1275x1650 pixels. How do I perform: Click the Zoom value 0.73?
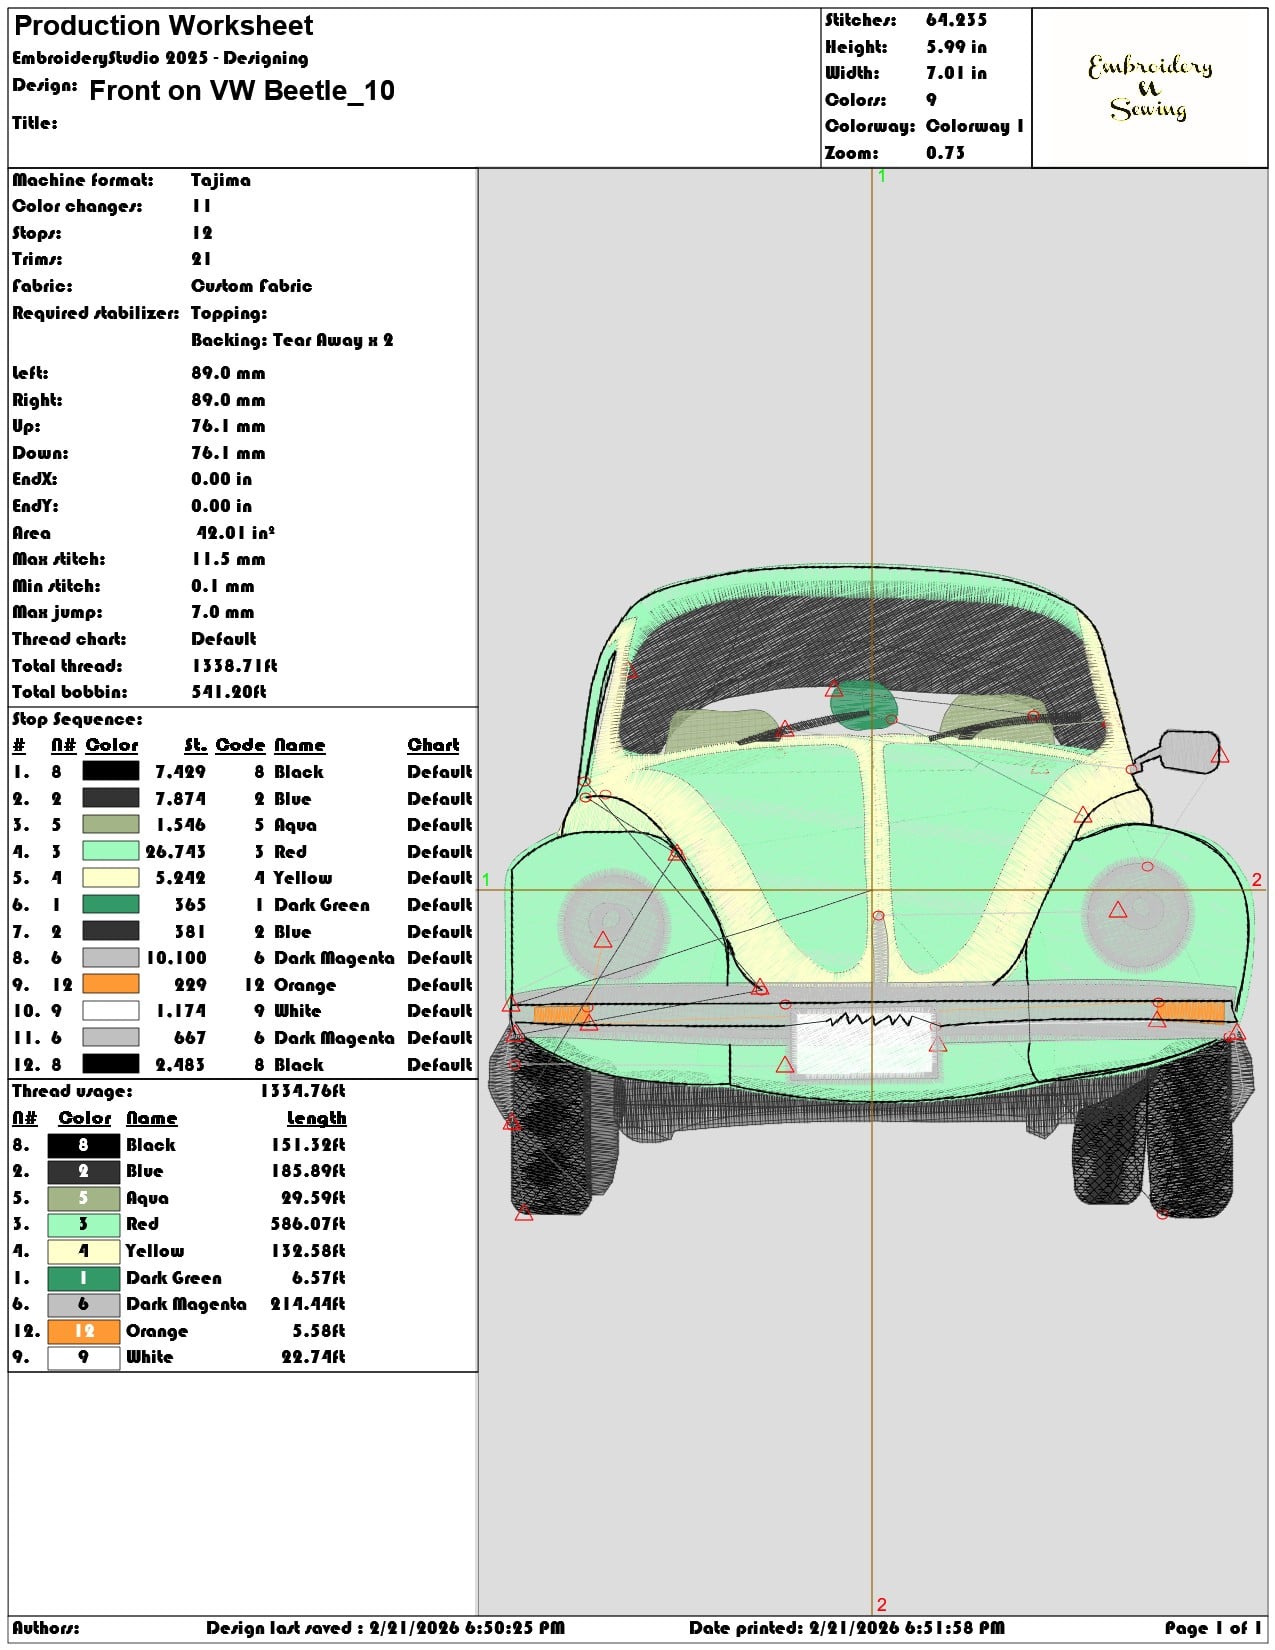pyautogui.click(x=945, y=153)
